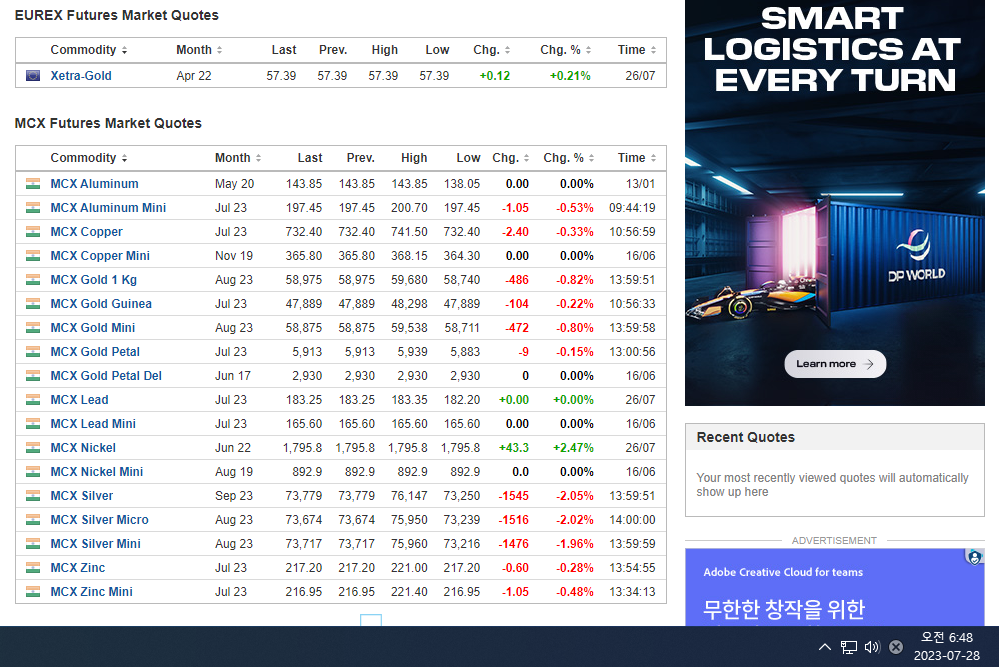Select MCX Gold Guinea change -104
This screenshot has height=667, width=999.
[517, 304]
